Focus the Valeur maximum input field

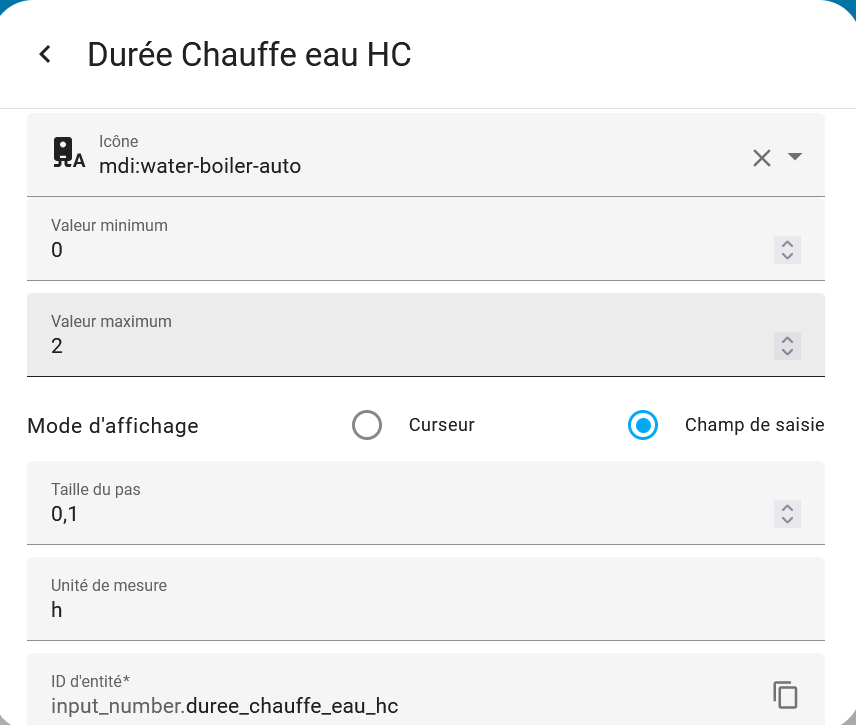tap(400, 346)
